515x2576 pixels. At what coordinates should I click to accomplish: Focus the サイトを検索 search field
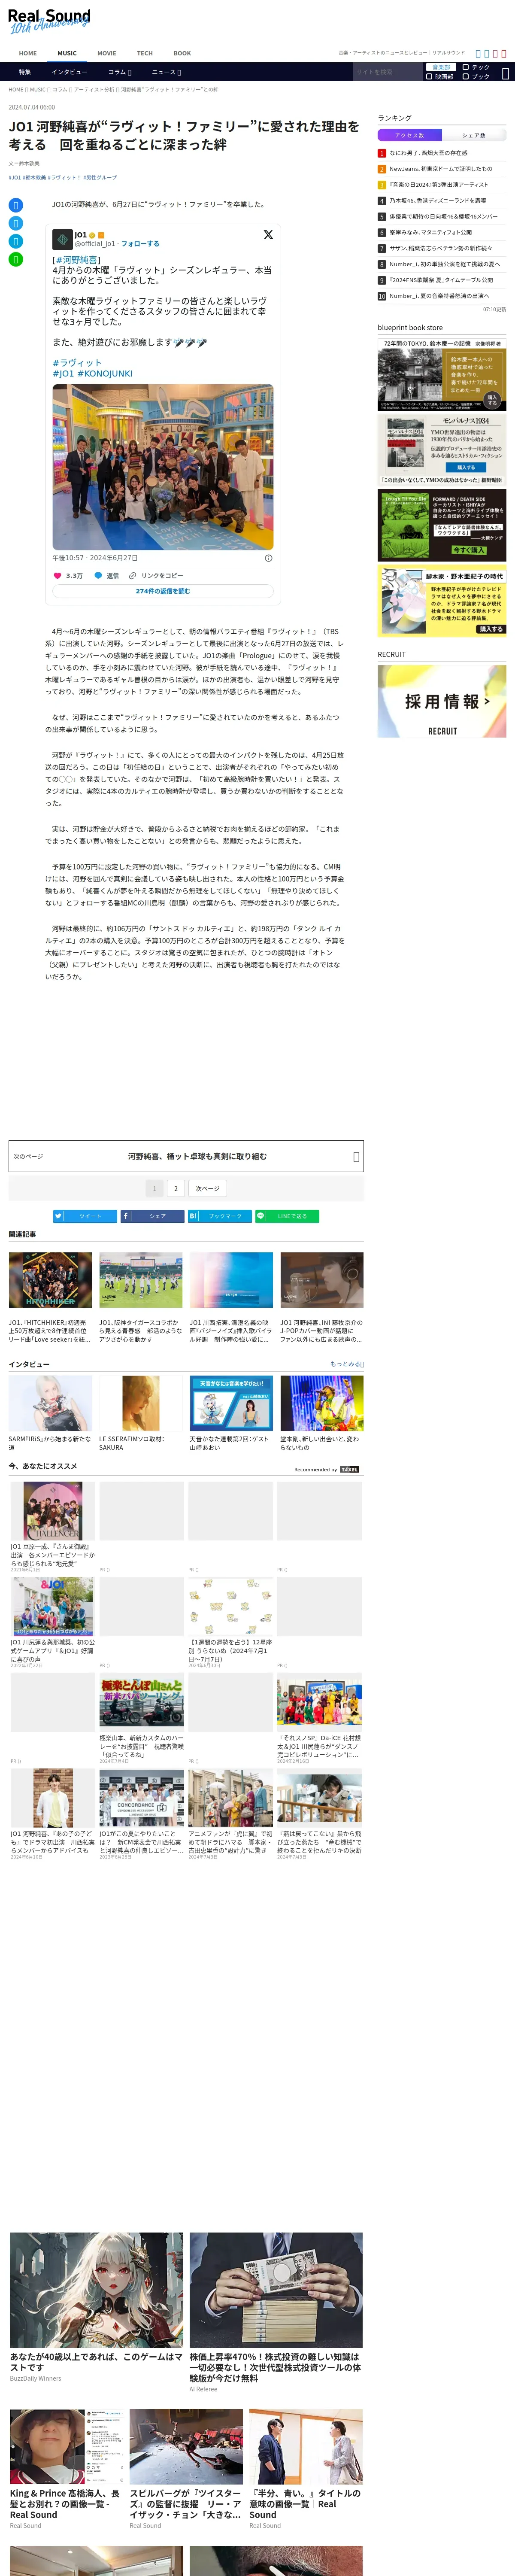tap(387, 72)
